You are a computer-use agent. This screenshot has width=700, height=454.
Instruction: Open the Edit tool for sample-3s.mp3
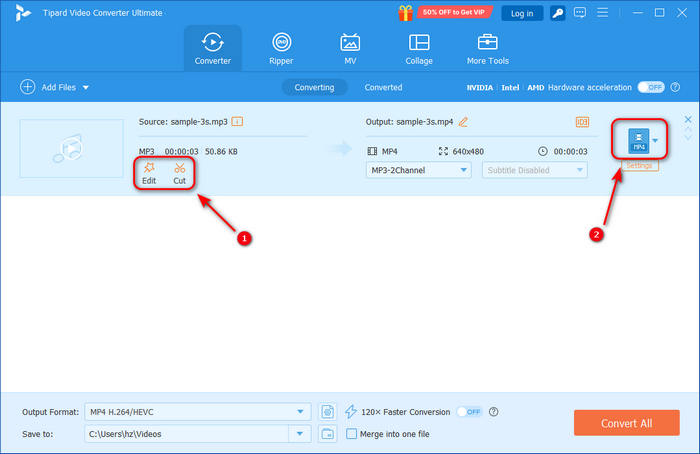coord(149,174)
